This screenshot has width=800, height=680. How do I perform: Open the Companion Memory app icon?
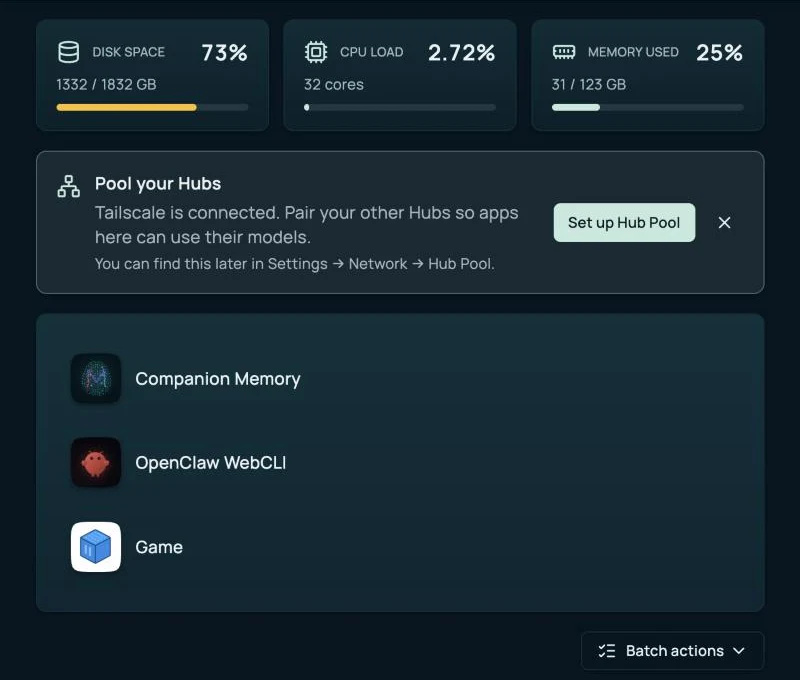coord(96,379)
